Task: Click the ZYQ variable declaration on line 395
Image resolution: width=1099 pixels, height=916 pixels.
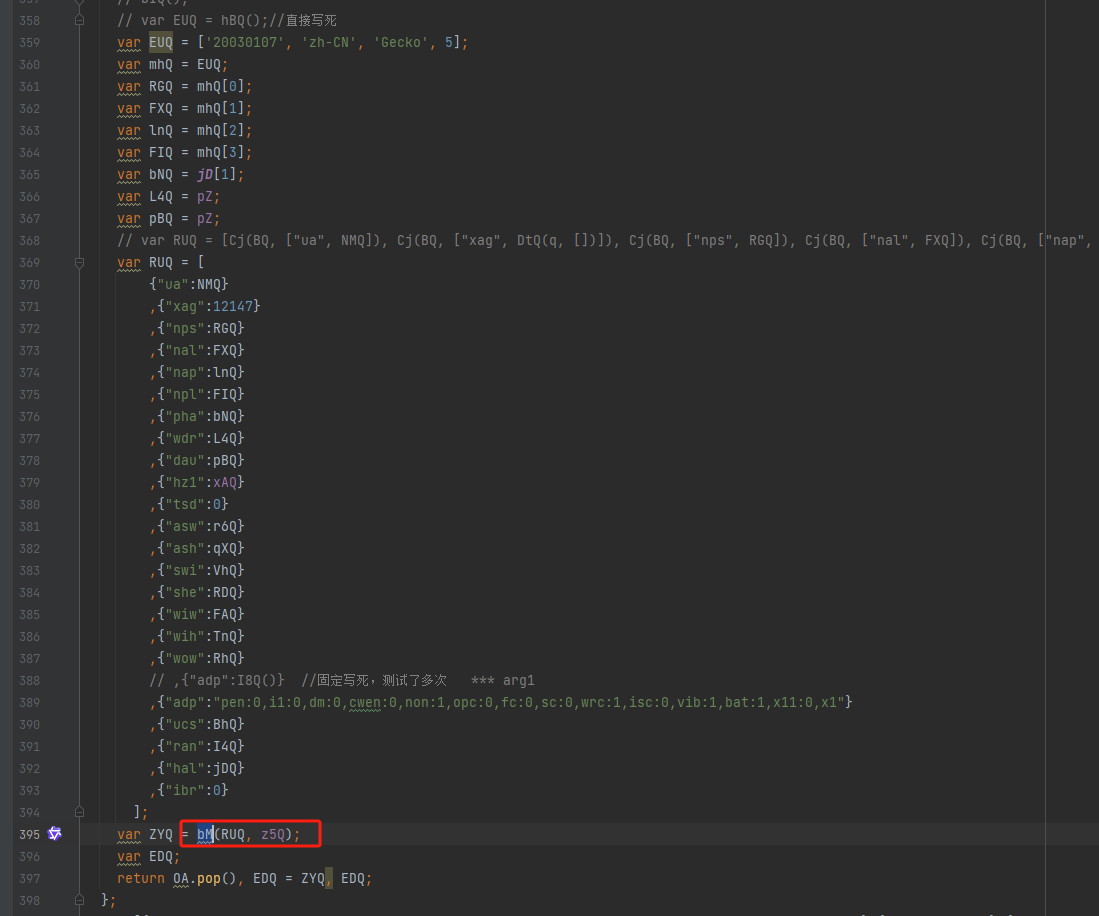Action: pos(161,834)
